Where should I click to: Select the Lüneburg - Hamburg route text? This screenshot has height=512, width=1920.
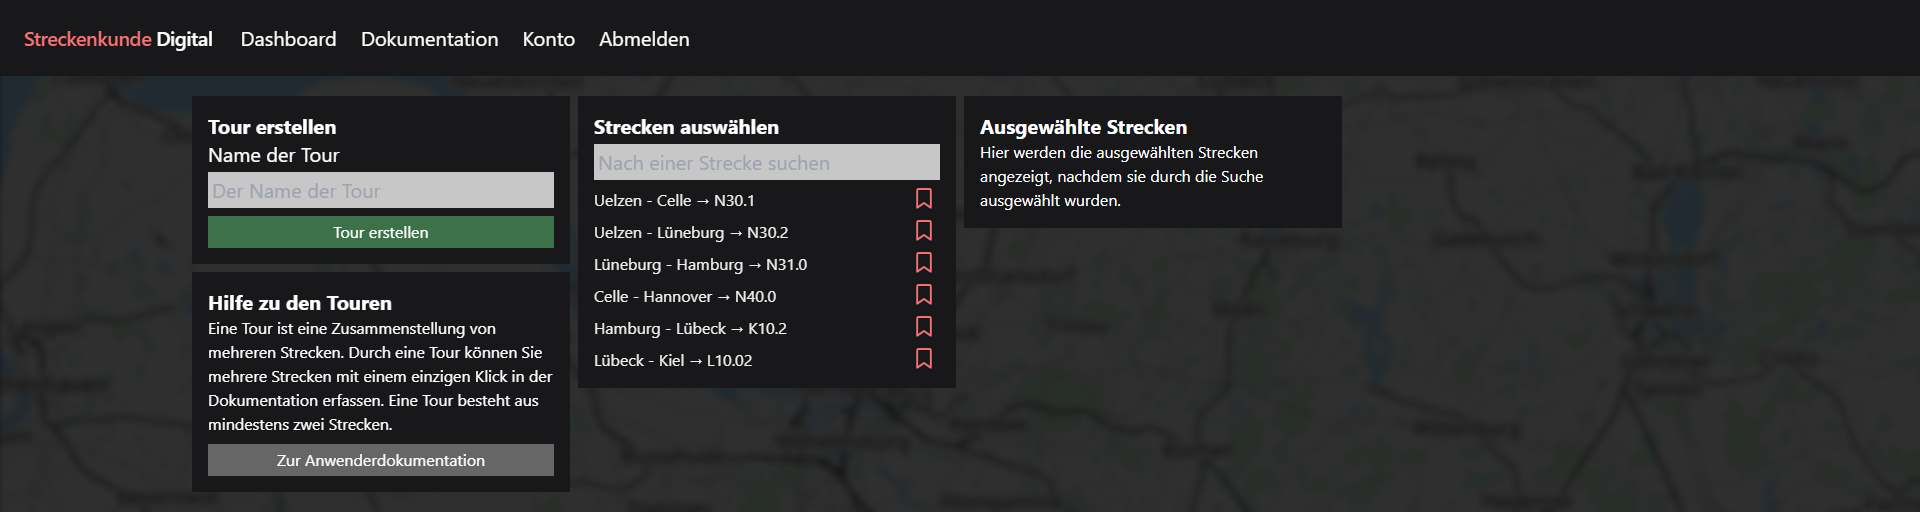coord(700,264)
